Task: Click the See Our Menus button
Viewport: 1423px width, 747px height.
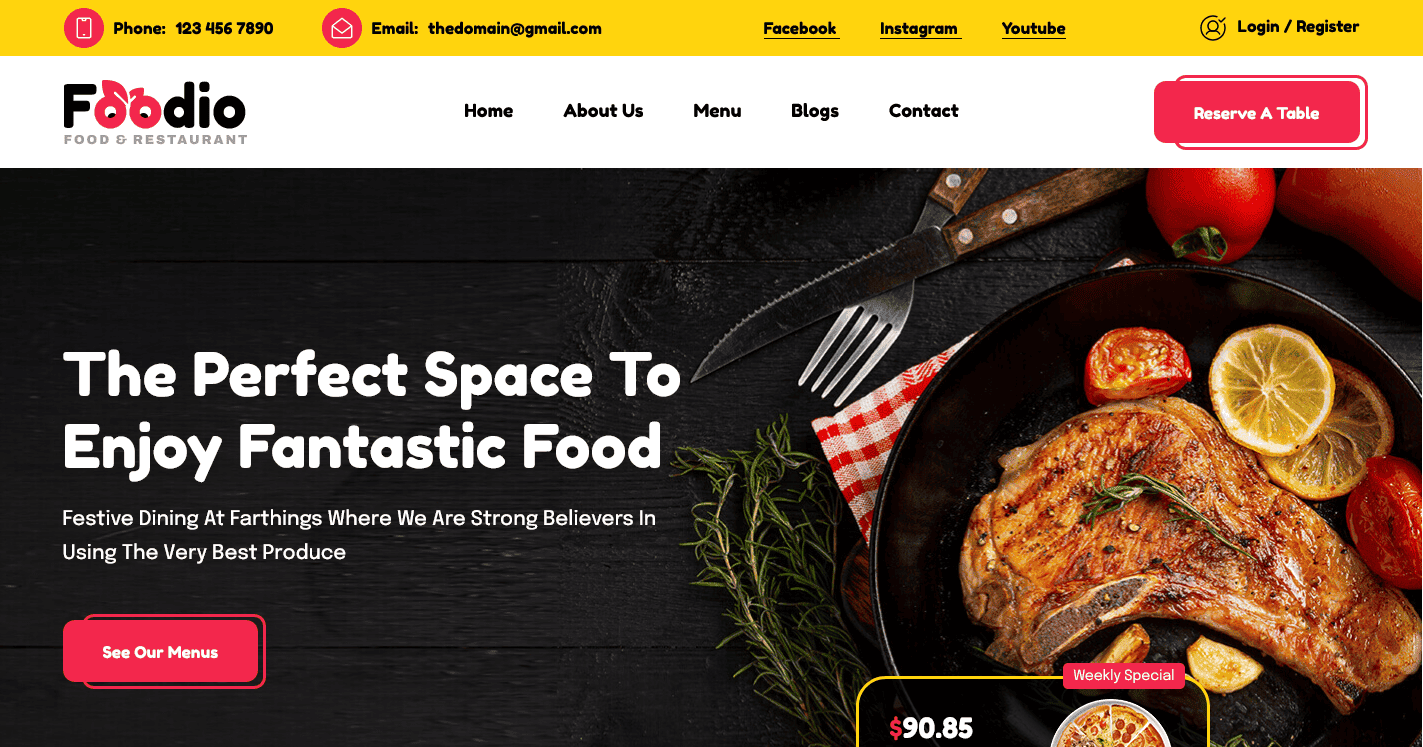Action: [160, 652]
